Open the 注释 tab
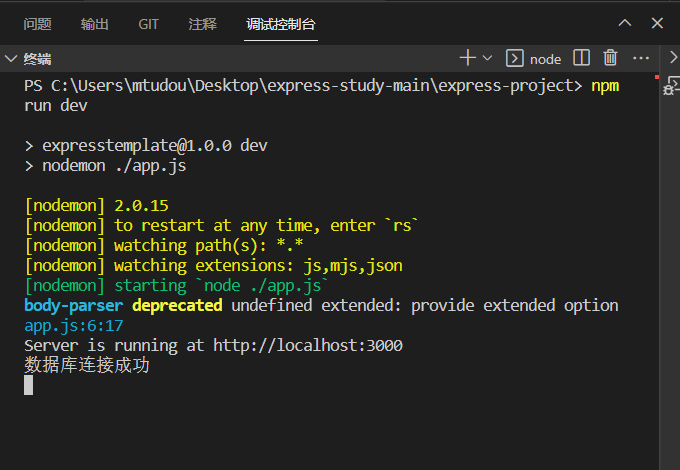 [x=202, y=24]
